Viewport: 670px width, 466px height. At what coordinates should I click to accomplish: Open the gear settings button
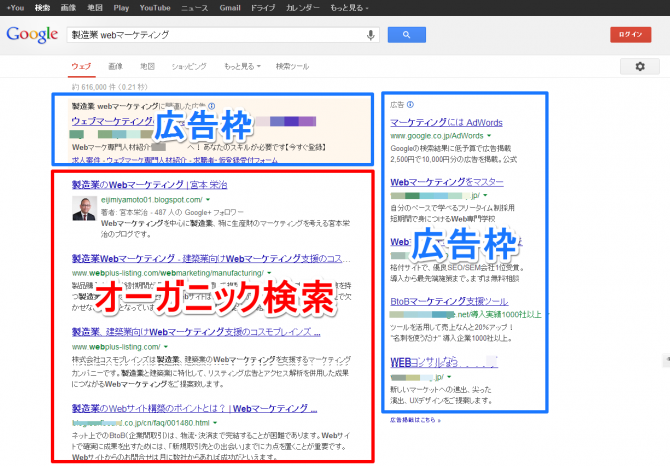[x=640, y=67]
